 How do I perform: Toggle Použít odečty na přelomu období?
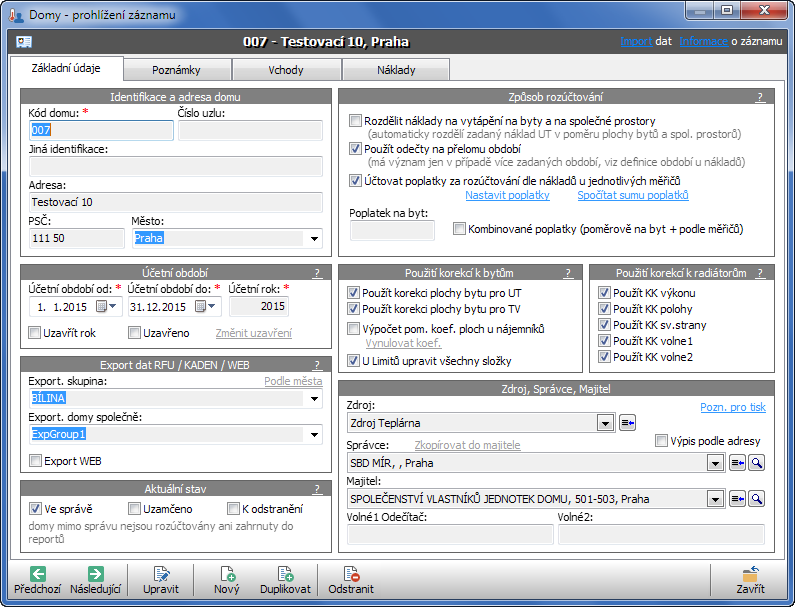355,149
